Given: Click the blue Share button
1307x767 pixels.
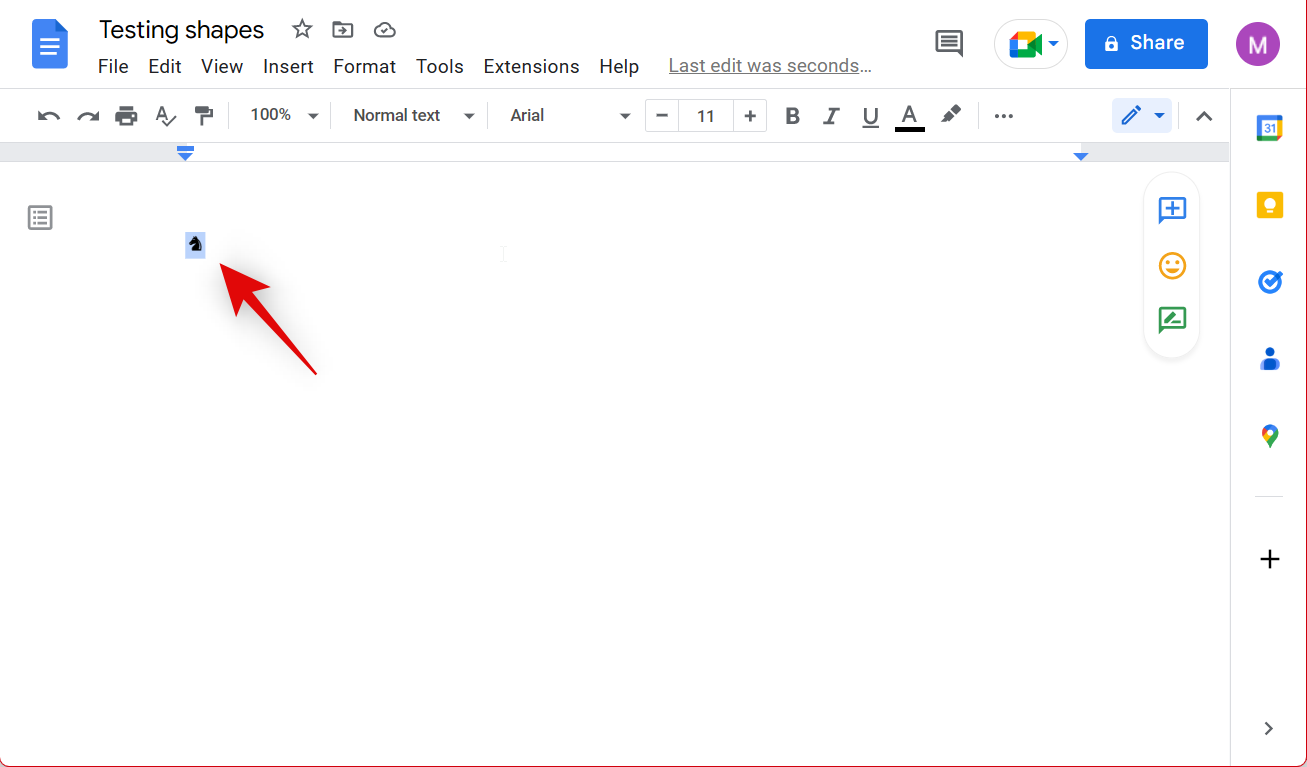Looking at the screenshot, I should (x=1146, y=43).
